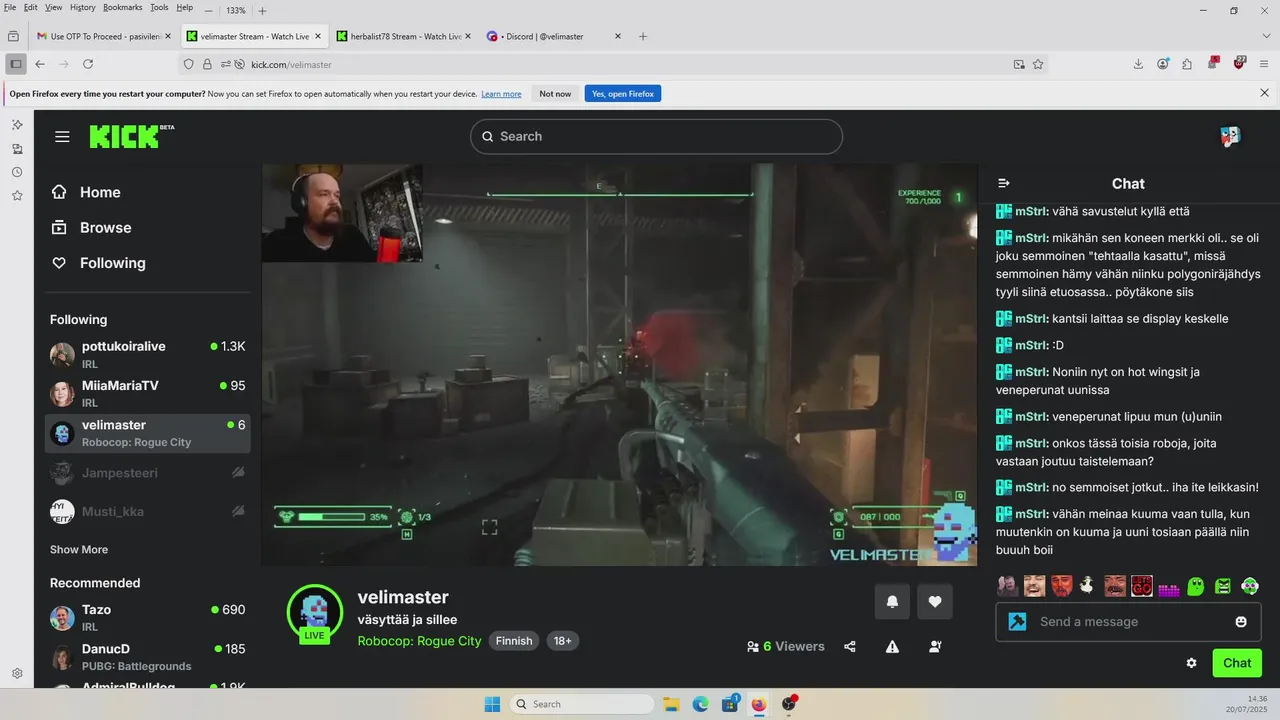Collapse the chat panel
1280x720 pixels.
tap(1004, 183)
